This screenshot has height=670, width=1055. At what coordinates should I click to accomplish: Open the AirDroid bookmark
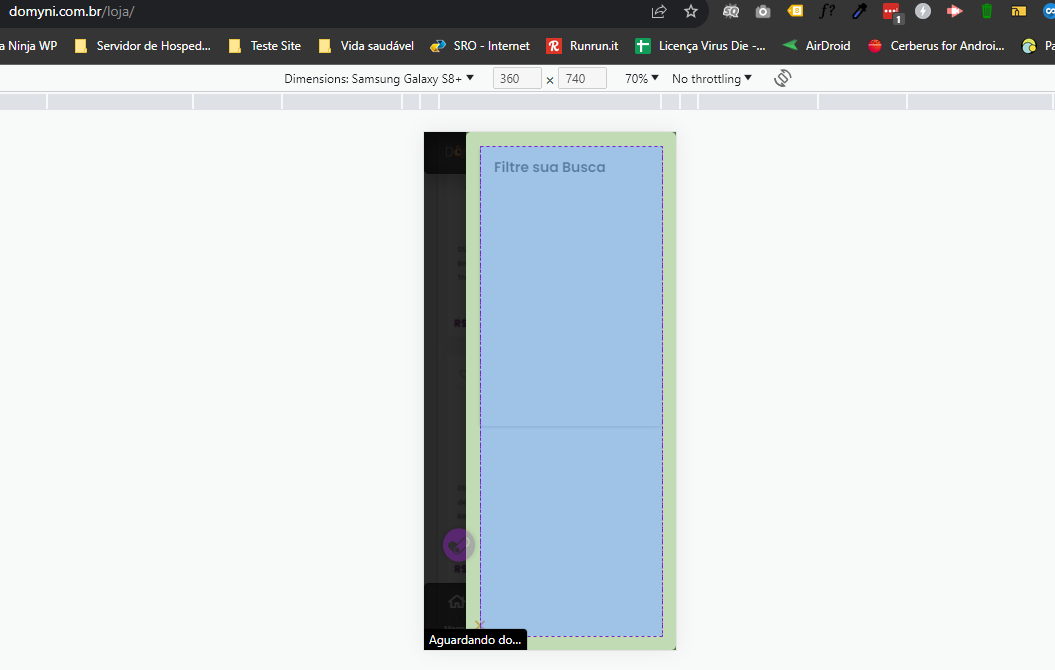tap(817, 46)
